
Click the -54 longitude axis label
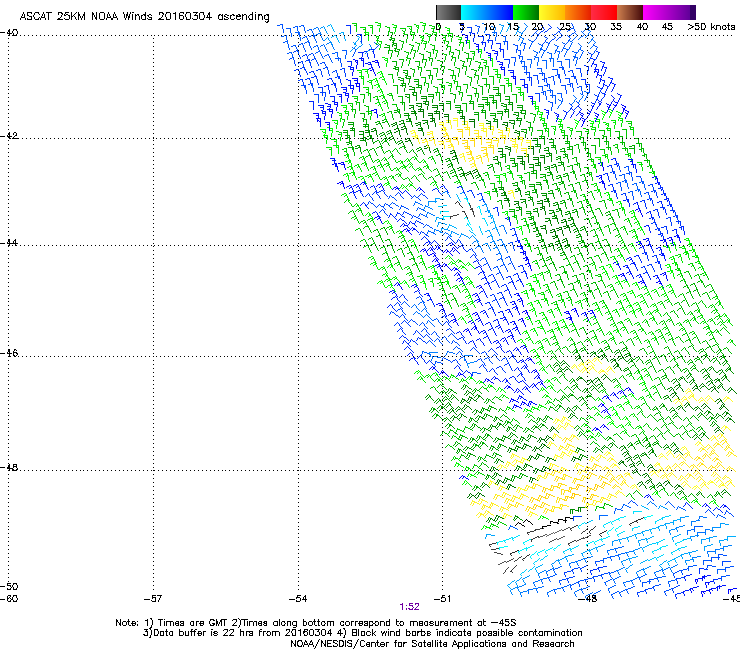tap(298, 599)
